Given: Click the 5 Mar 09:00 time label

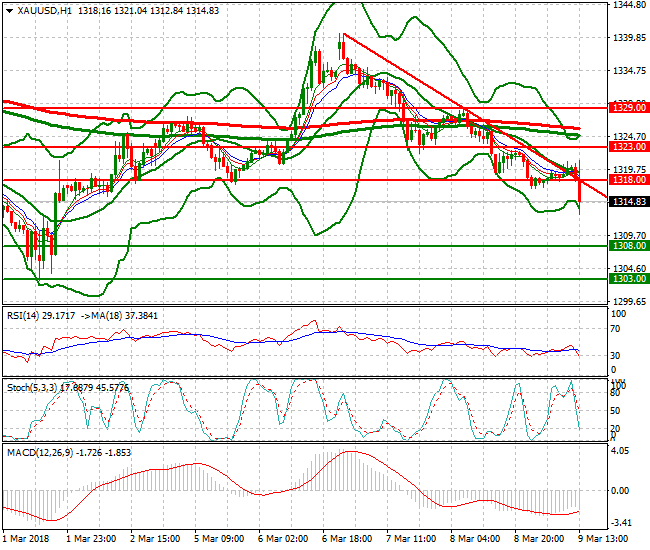Looking at the screenshot, I should pyautogui.click(x=219, y=539).
